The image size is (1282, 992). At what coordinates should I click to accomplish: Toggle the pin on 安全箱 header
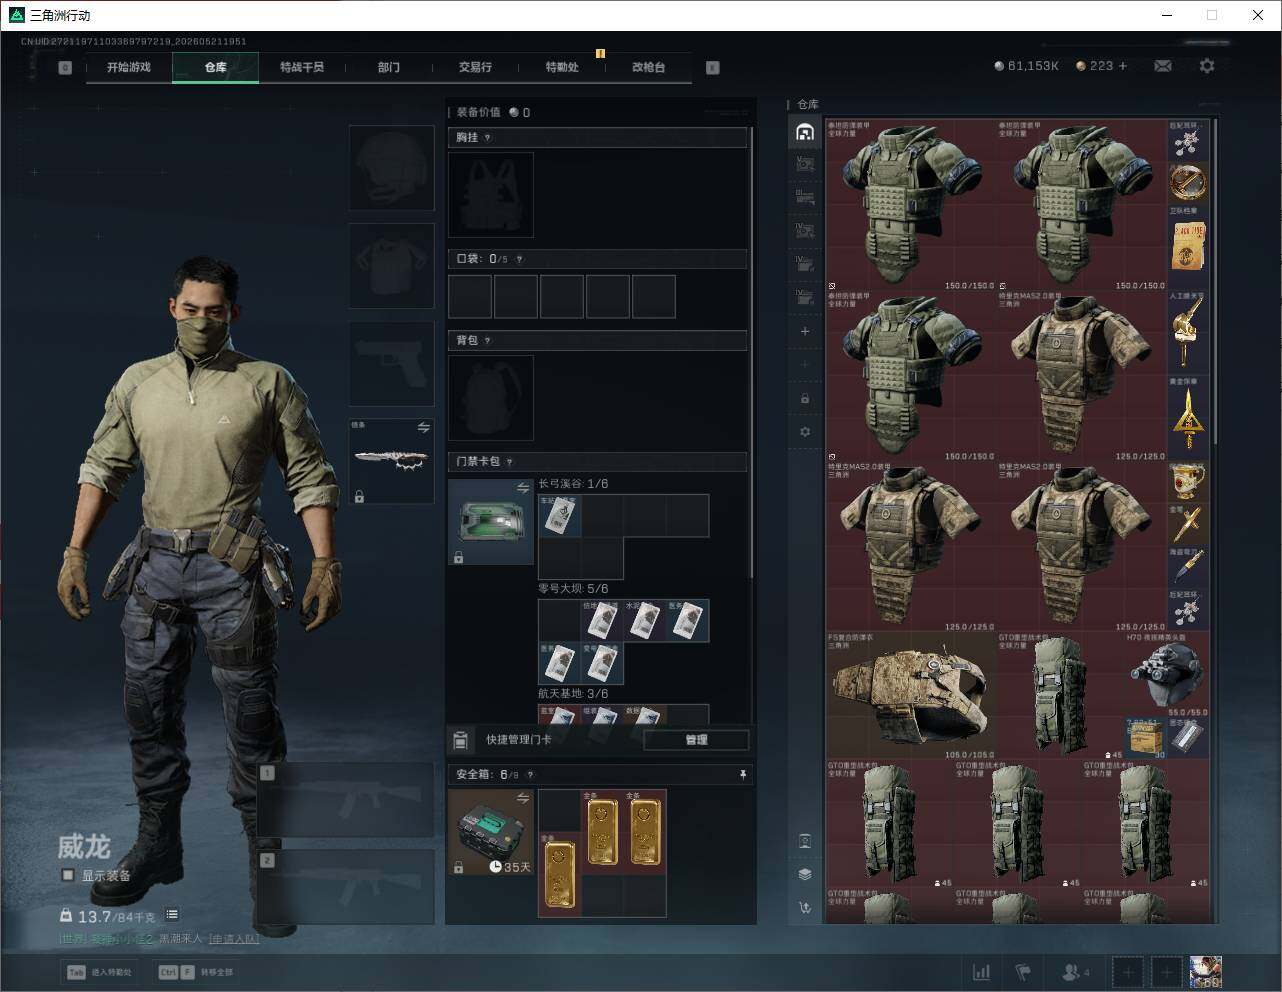[742, 775]
